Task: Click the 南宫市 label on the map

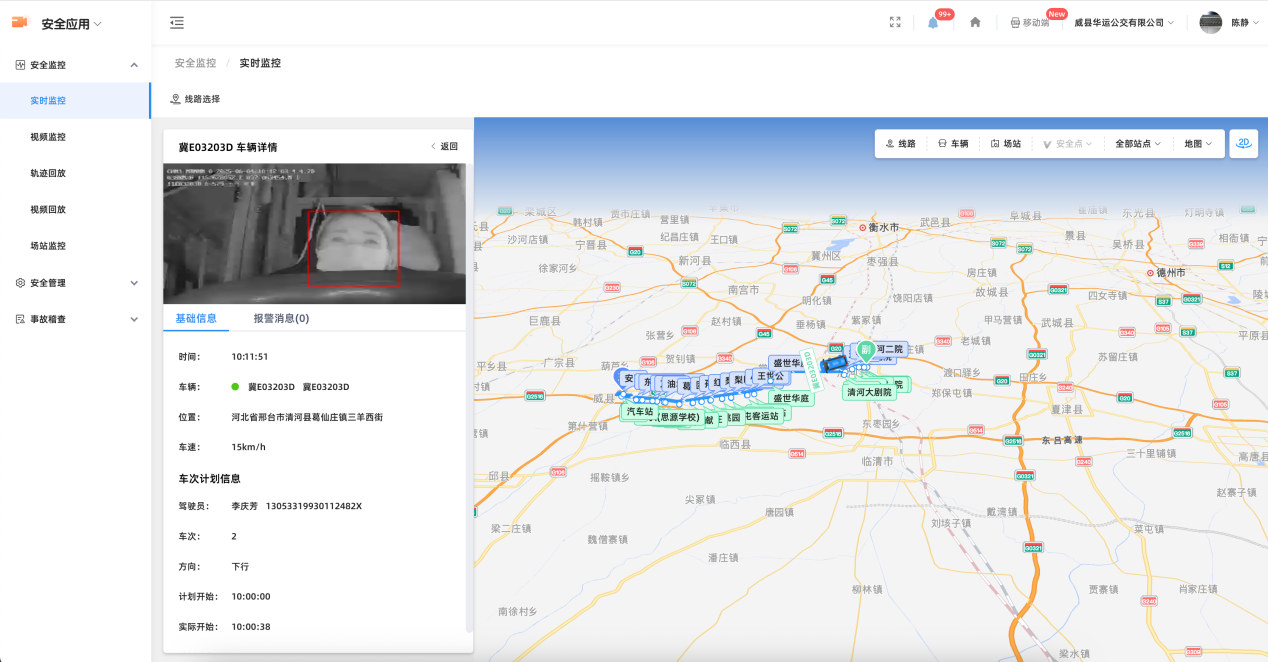Action: (x=745, y=289)
